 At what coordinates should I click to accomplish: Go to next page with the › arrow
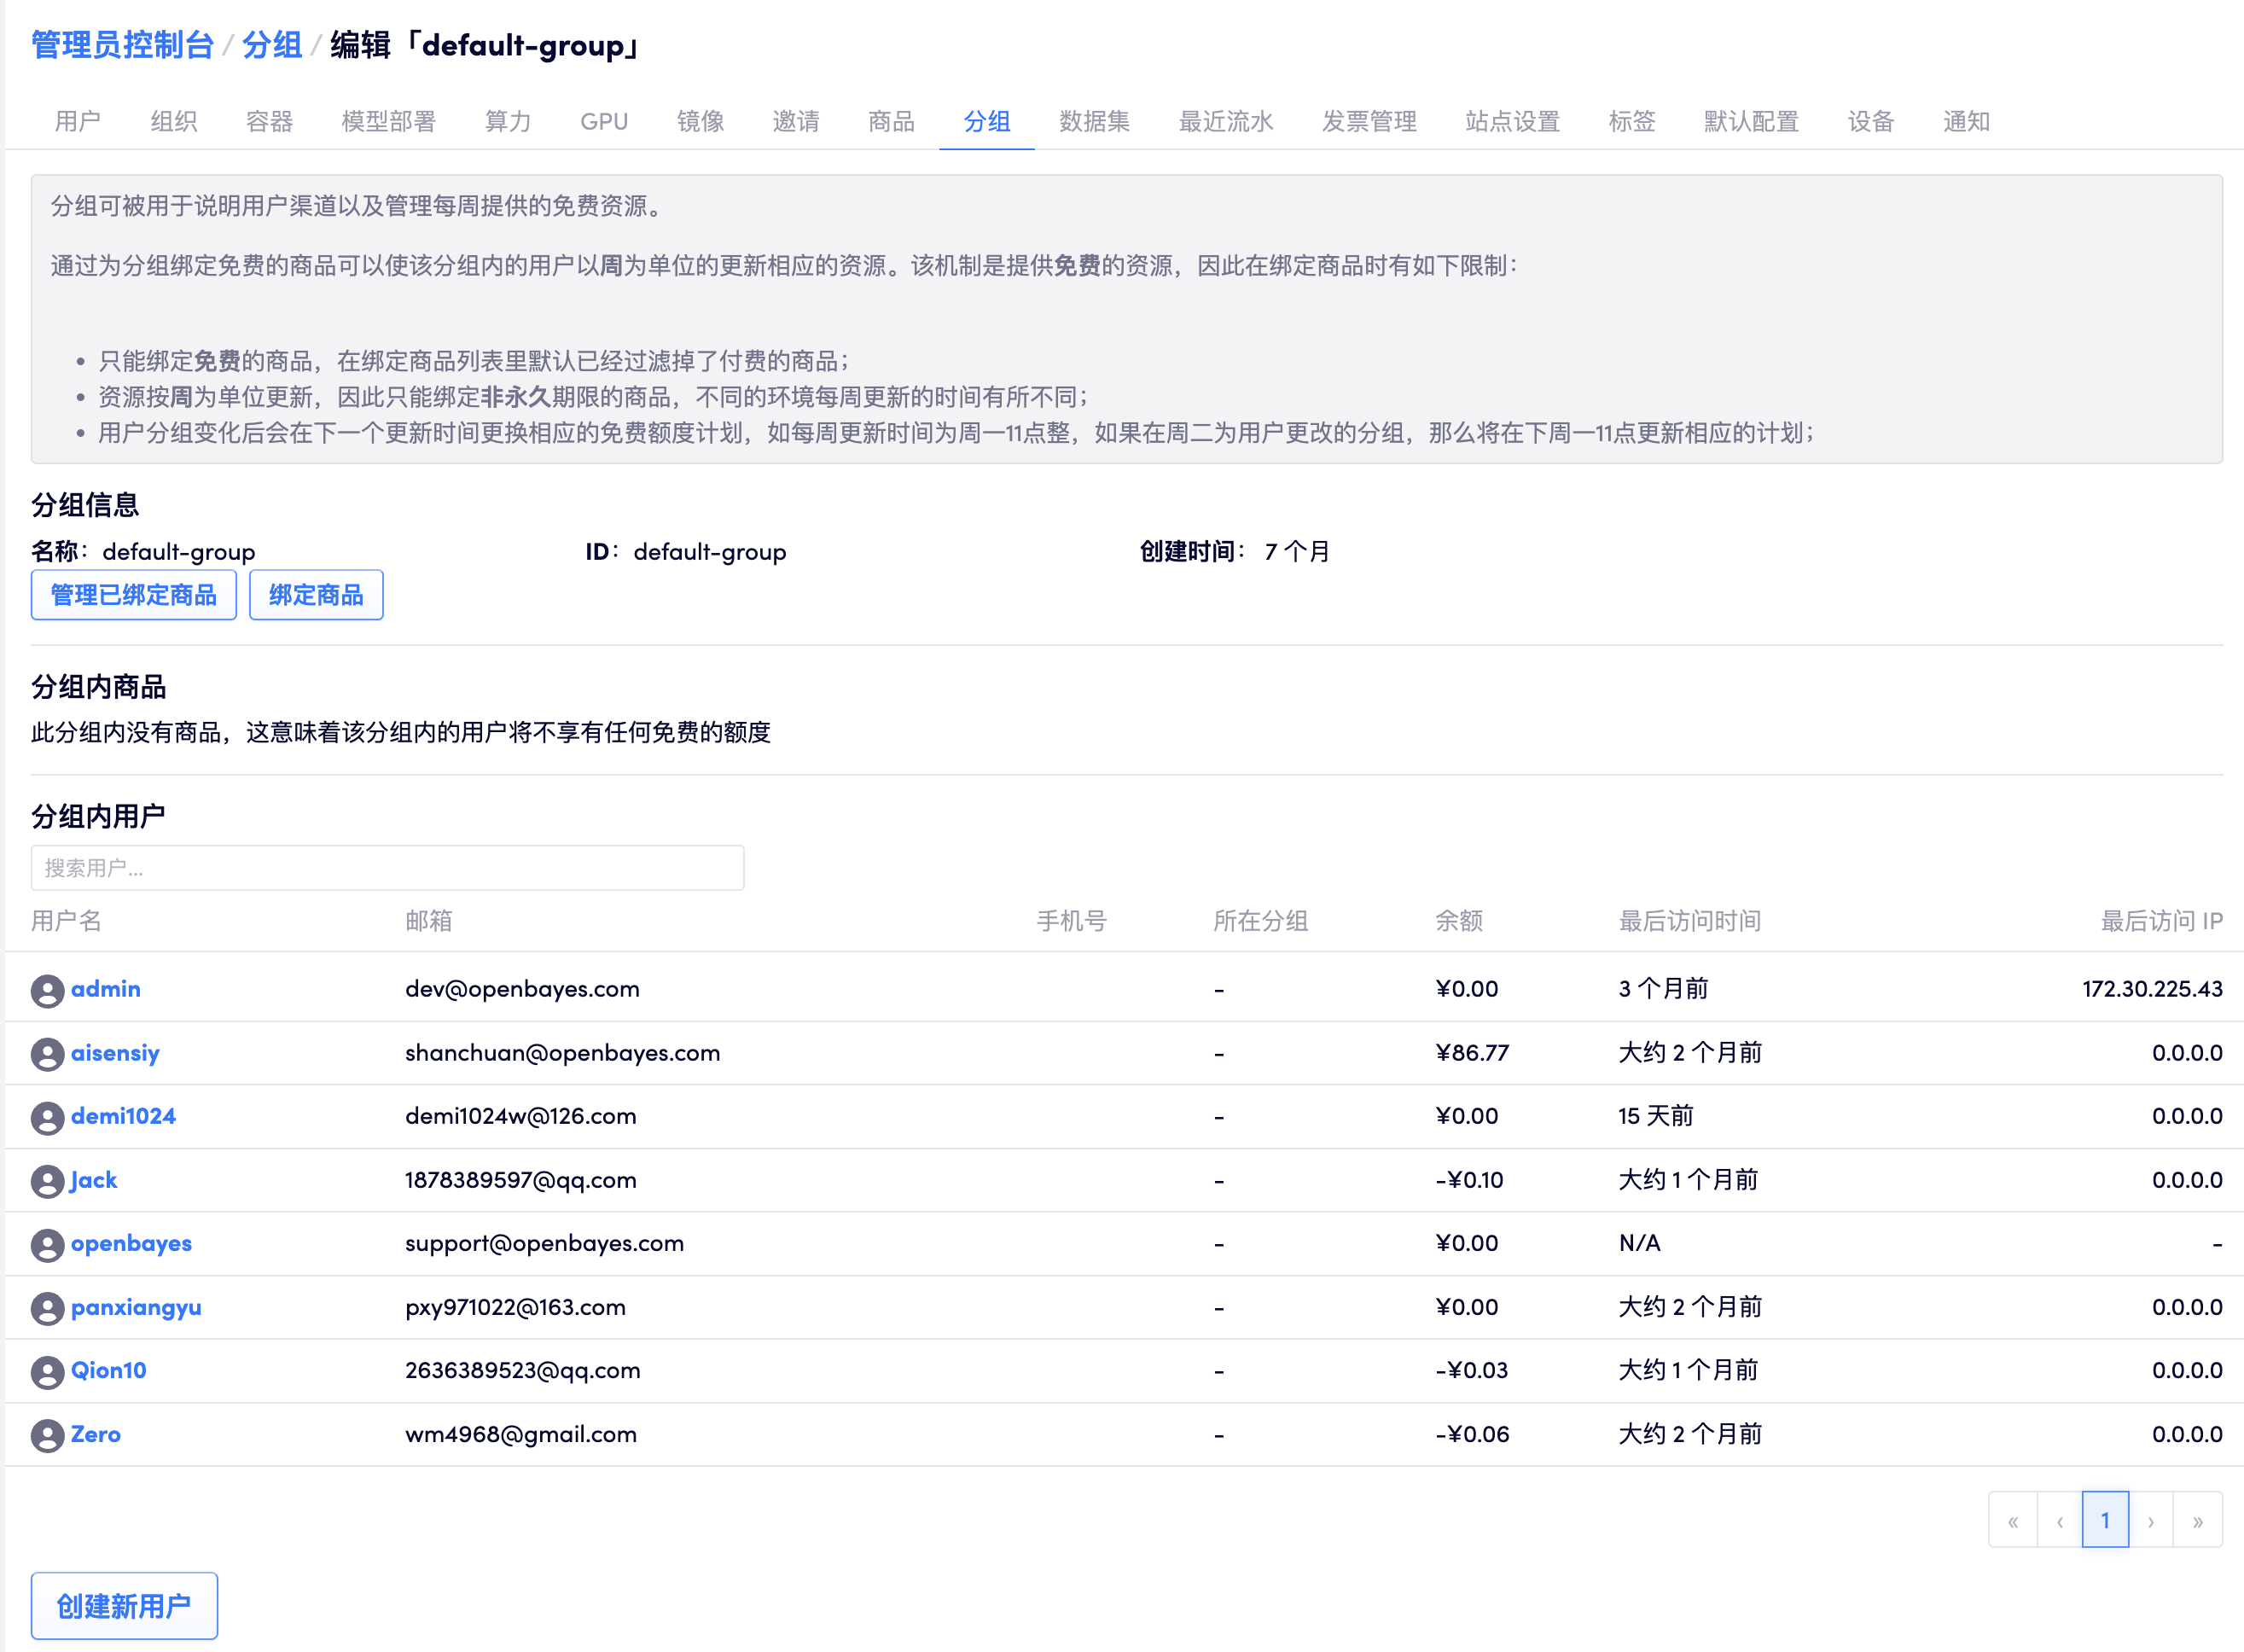point(2152,1519)
